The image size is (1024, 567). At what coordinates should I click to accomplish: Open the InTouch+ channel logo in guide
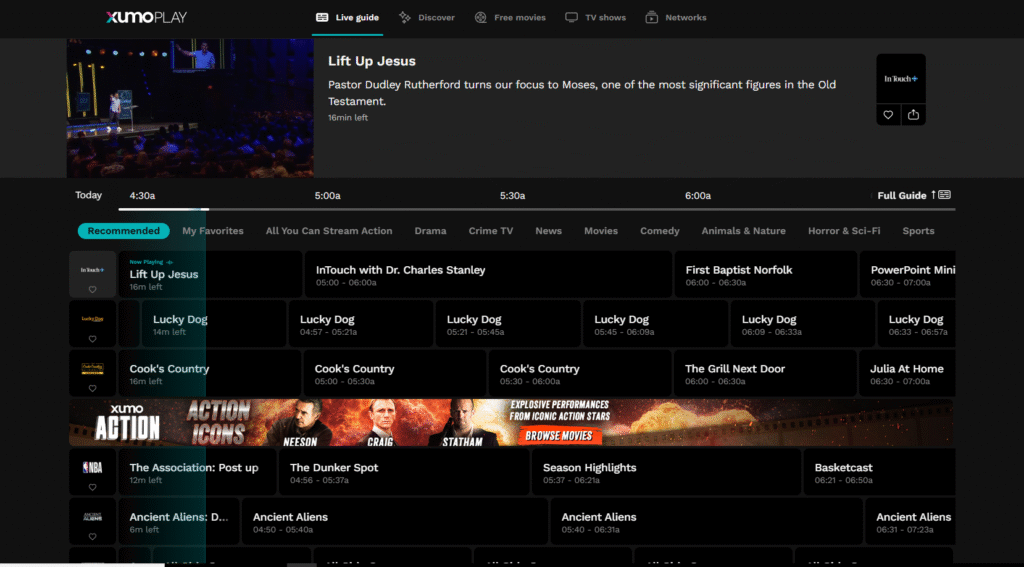92,268
